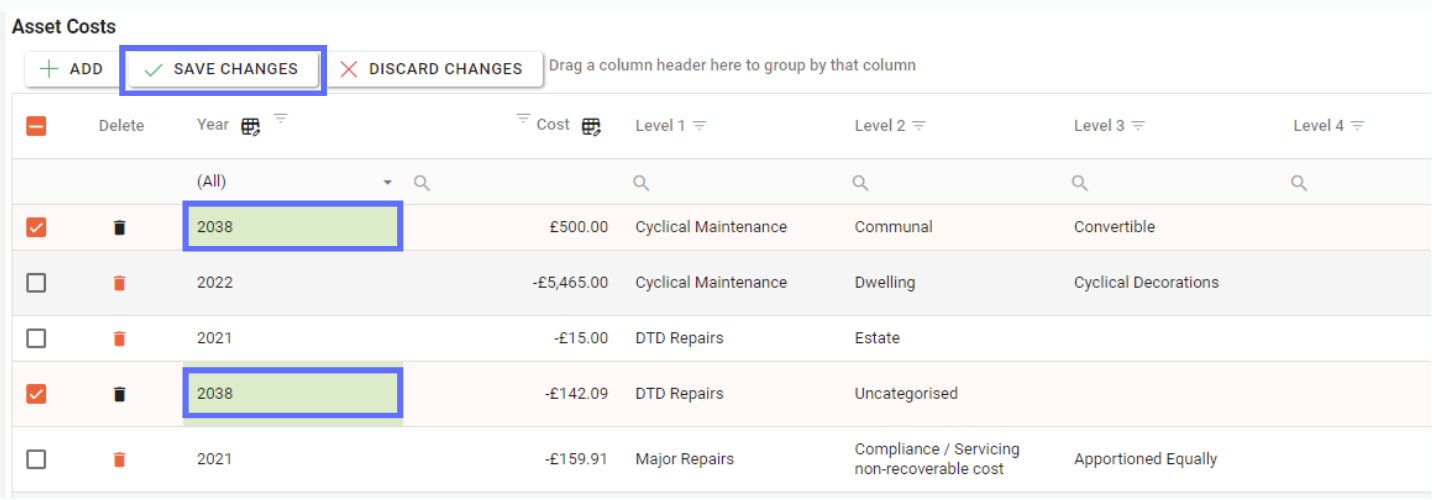This screenshot has width=1432, height=500.
Task: Click the Save Changes button
Action: 222,69
